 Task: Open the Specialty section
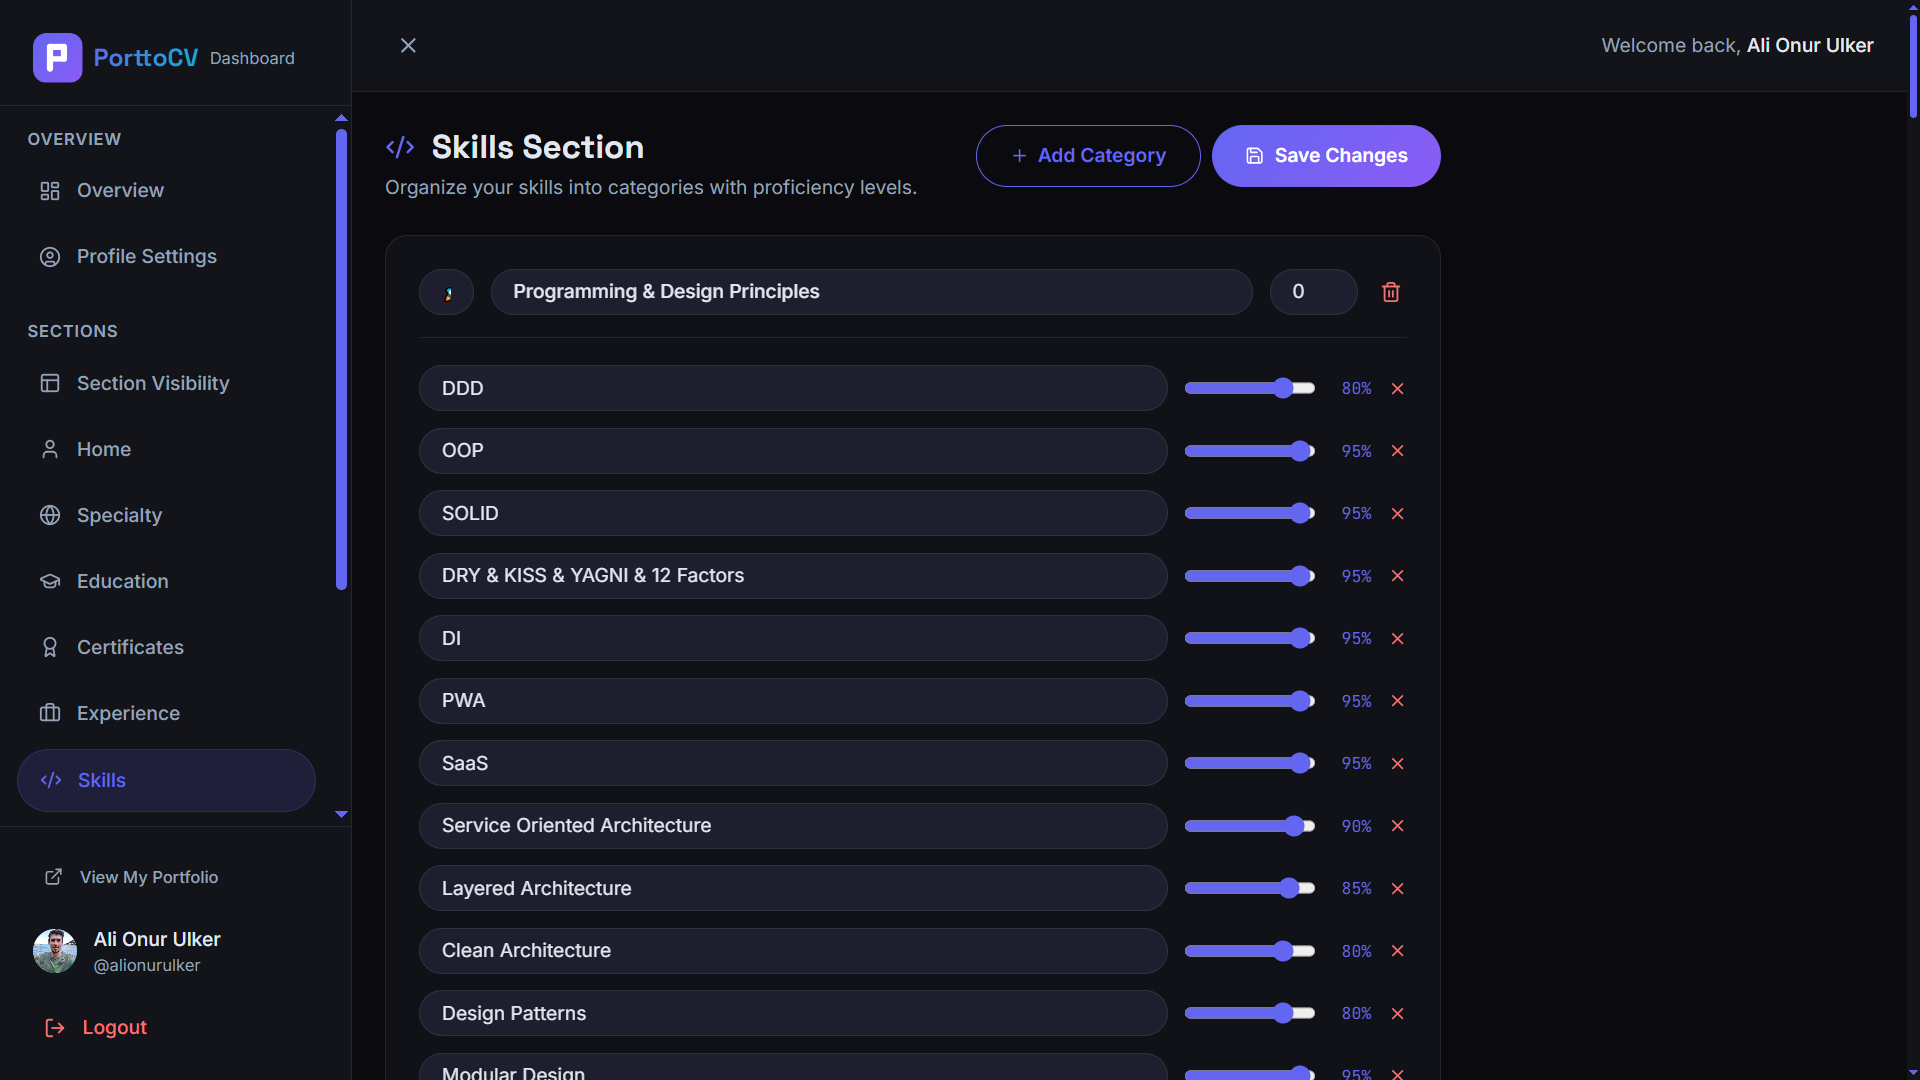[x=166, y=515]
